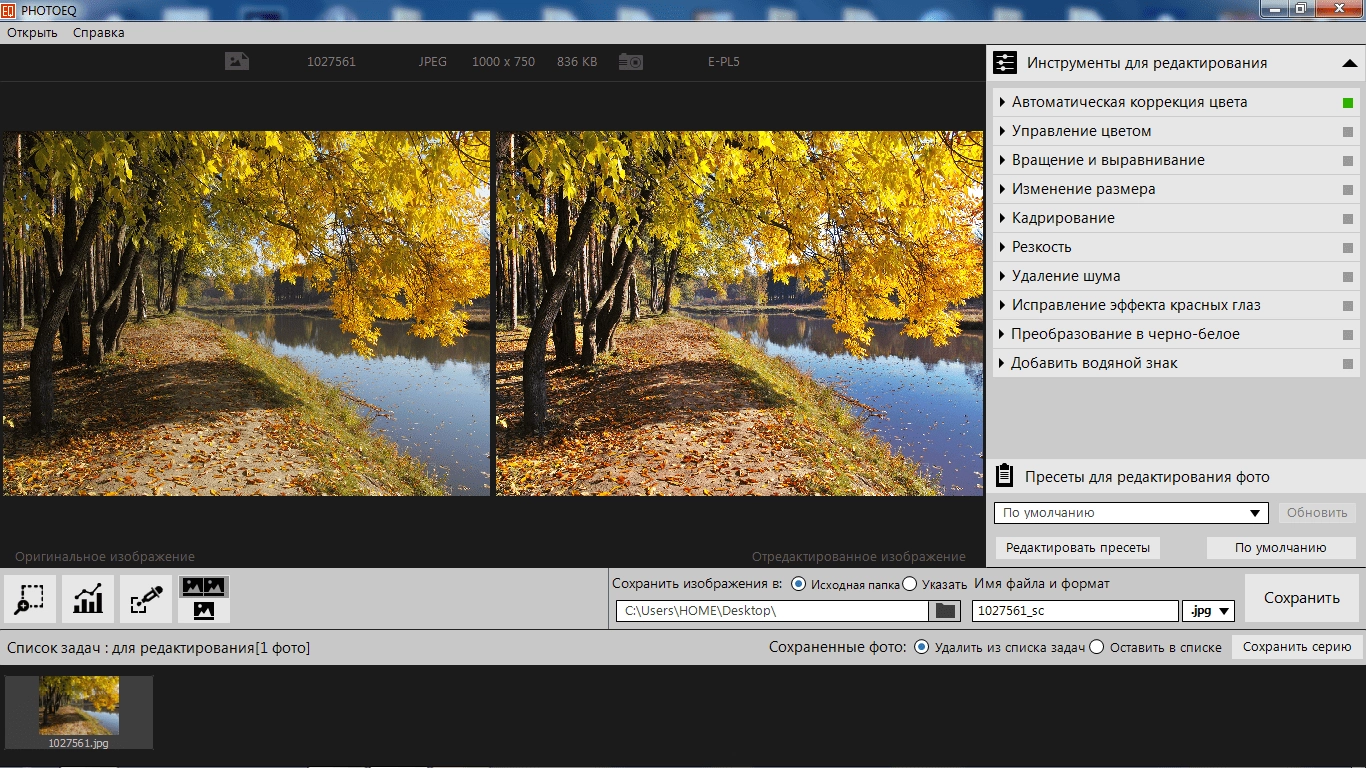This screenshot has width=1366, height=768.
Task: Select the color picker eyedropper tool
Action: click(x=146, y=599)
